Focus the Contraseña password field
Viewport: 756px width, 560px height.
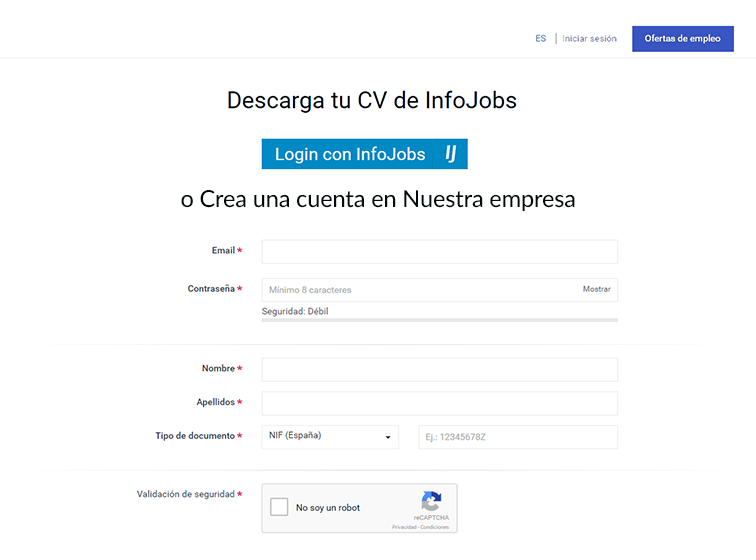point(440,290)
